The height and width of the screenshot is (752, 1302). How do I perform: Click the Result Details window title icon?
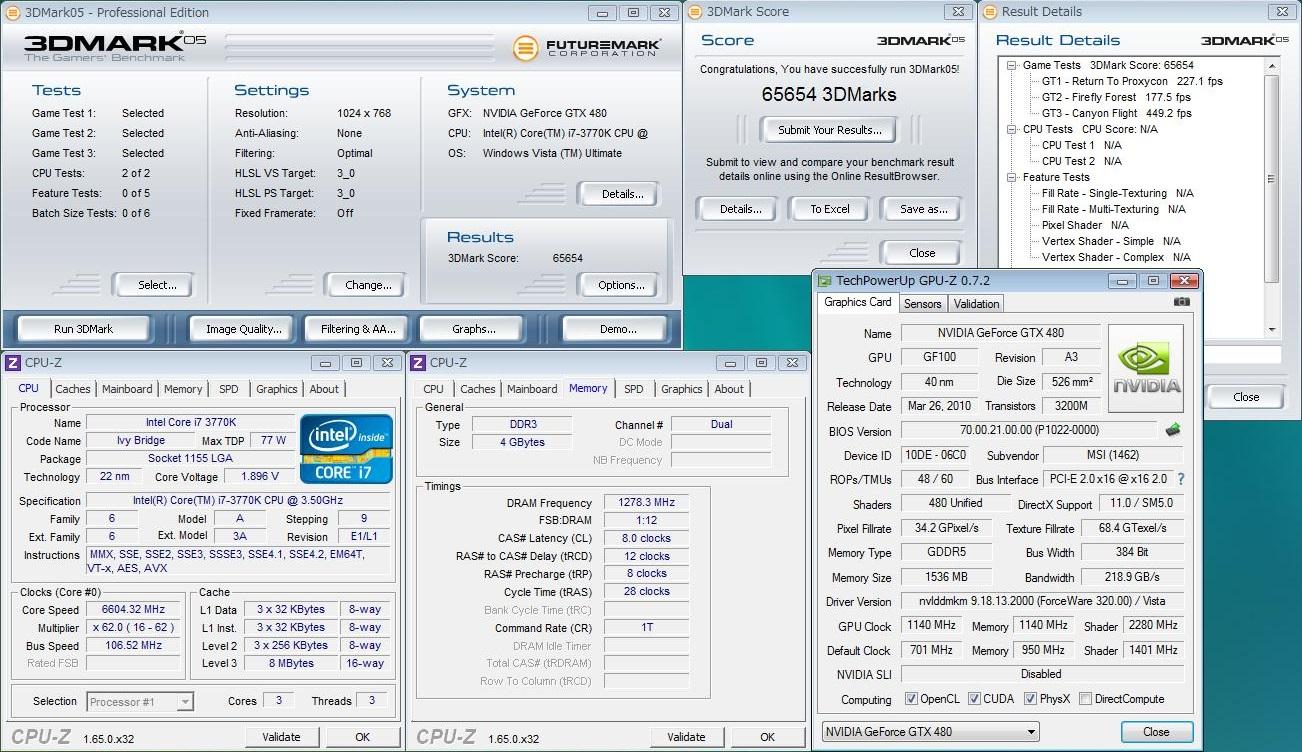pos(989,12)
